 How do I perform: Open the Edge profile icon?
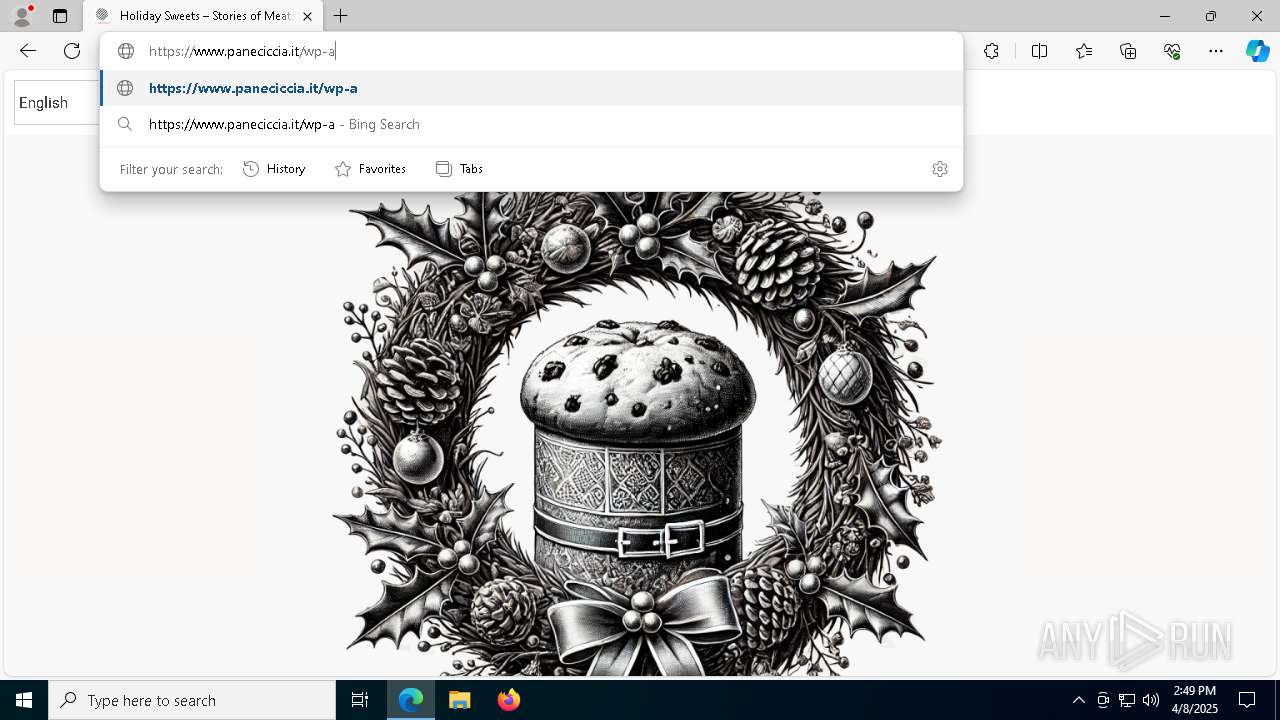point(22,16)
